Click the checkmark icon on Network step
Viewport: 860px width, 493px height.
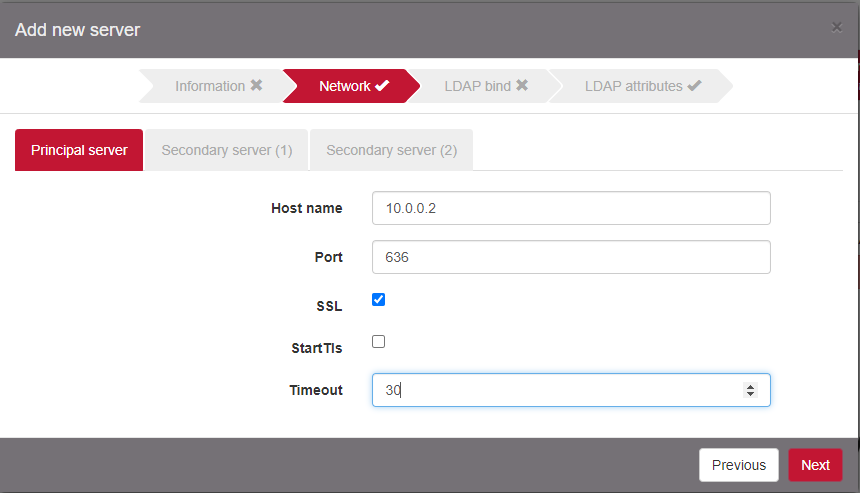[x=382, y=86]
